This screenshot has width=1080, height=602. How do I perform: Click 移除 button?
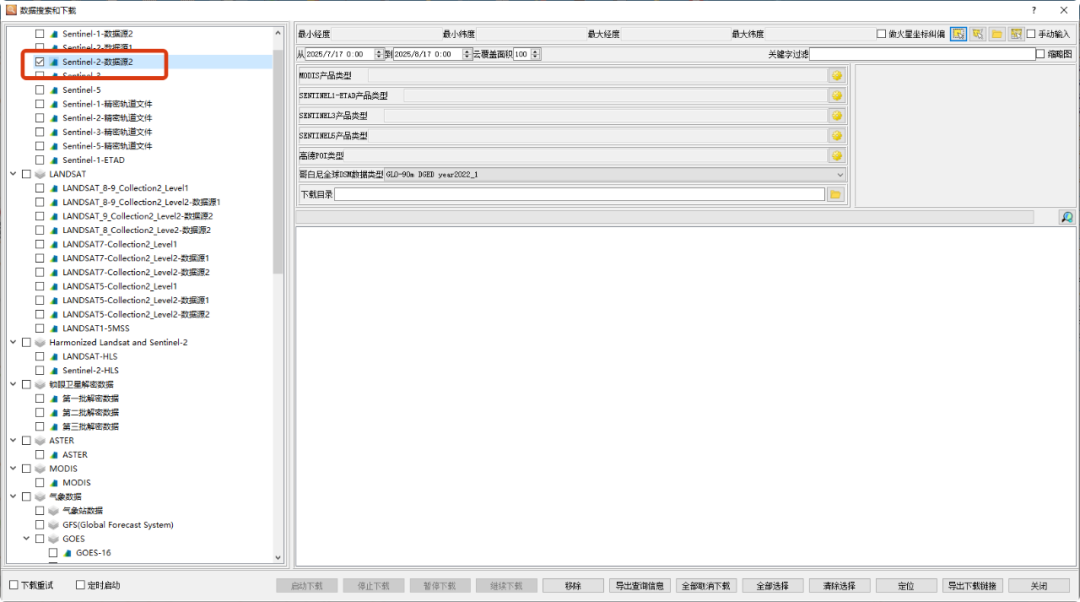[573, 586]
